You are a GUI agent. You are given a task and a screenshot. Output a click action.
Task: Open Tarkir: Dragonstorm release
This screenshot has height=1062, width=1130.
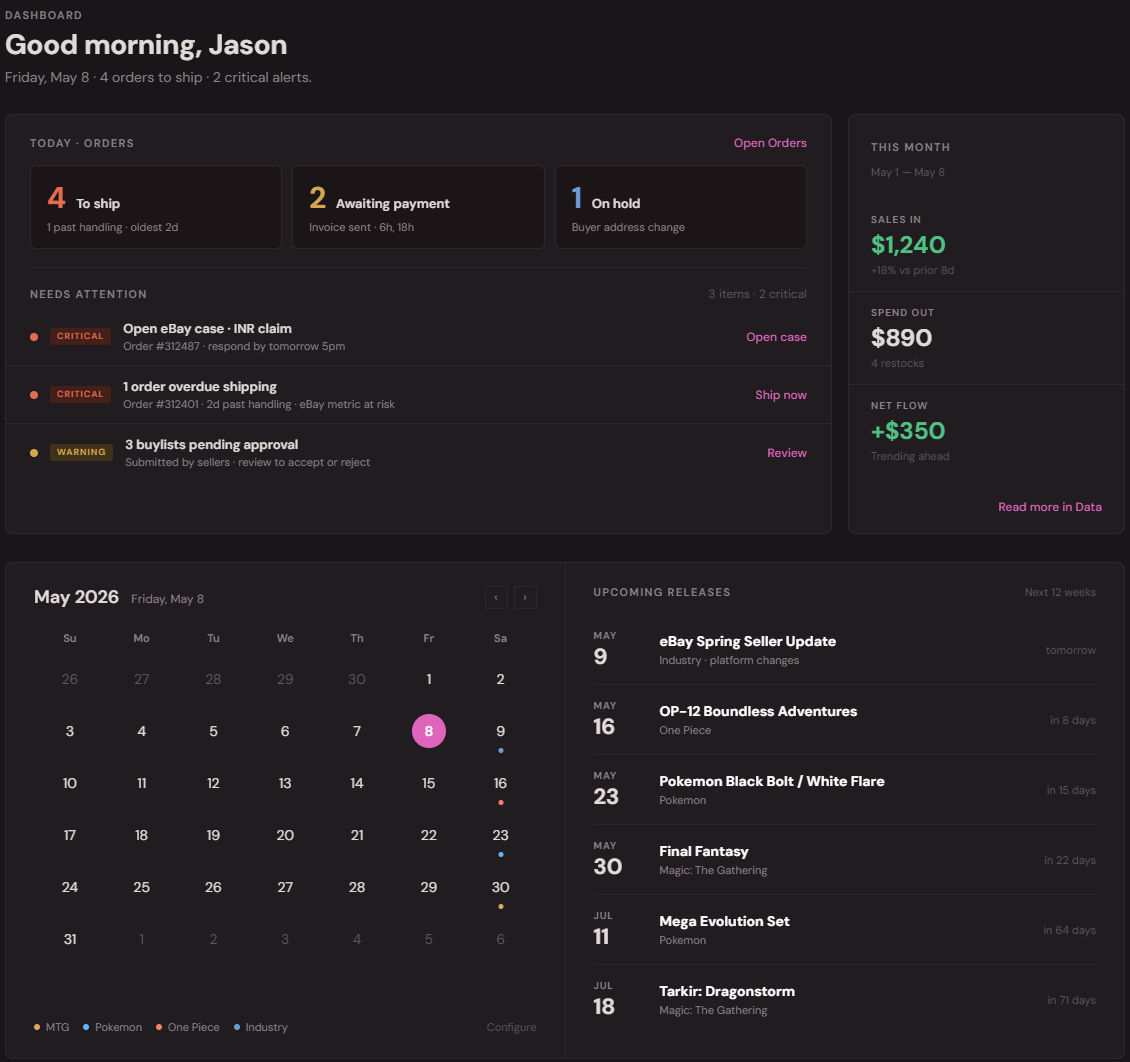point(844,999)
